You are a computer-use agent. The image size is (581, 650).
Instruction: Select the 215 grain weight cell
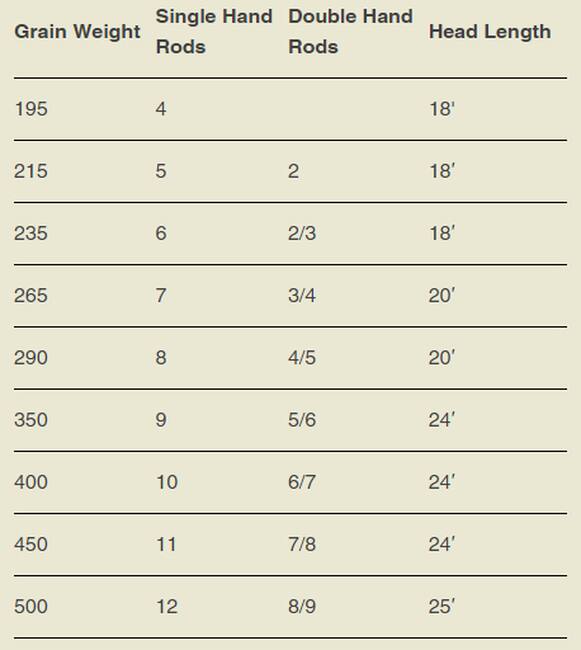(31, 171)
